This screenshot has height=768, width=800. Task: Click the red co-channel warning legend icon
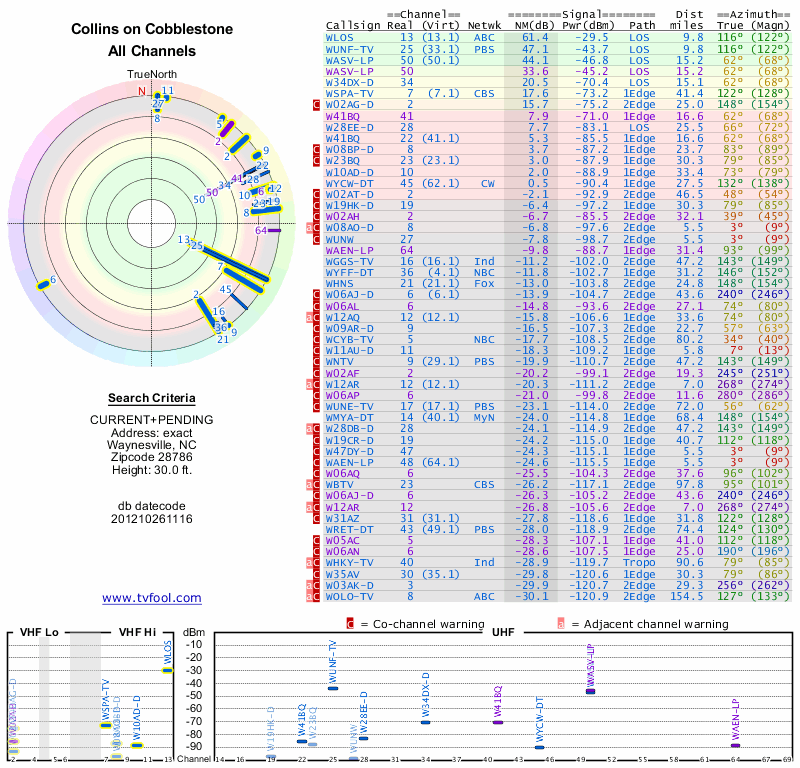[x=350, y=624]
